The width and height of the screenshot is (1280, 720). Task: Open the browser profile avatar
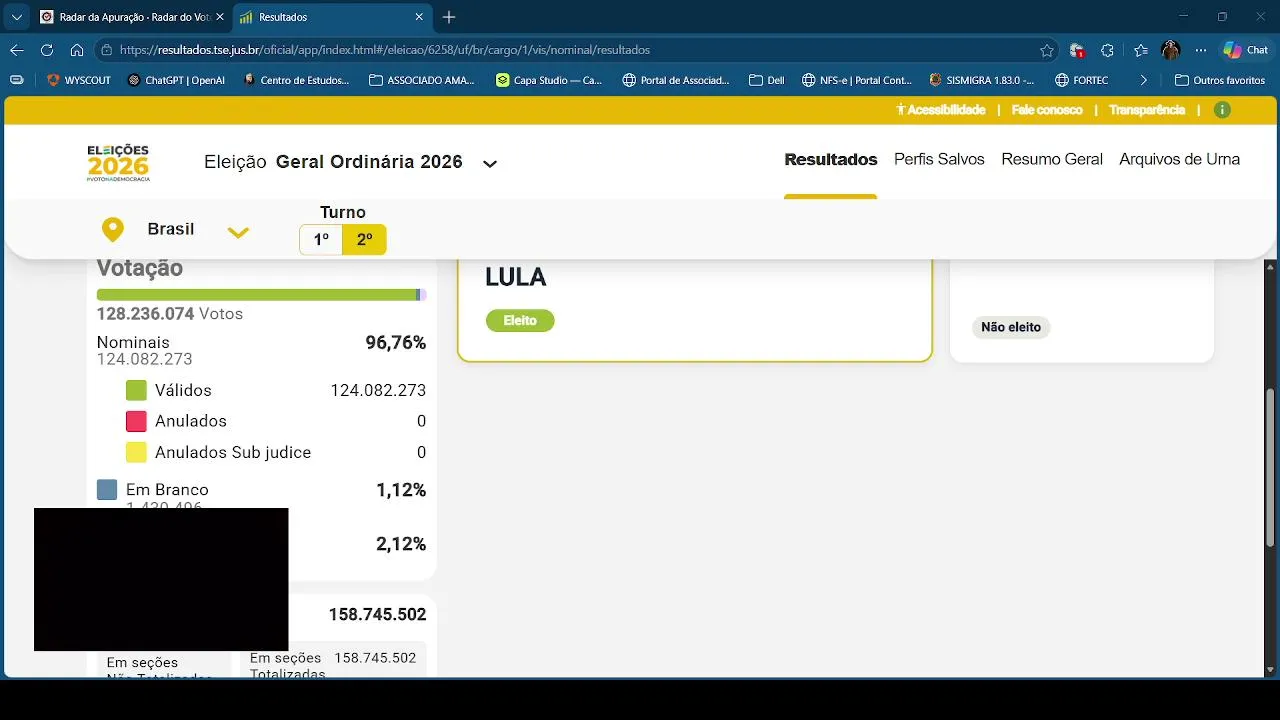[1171, 50]
